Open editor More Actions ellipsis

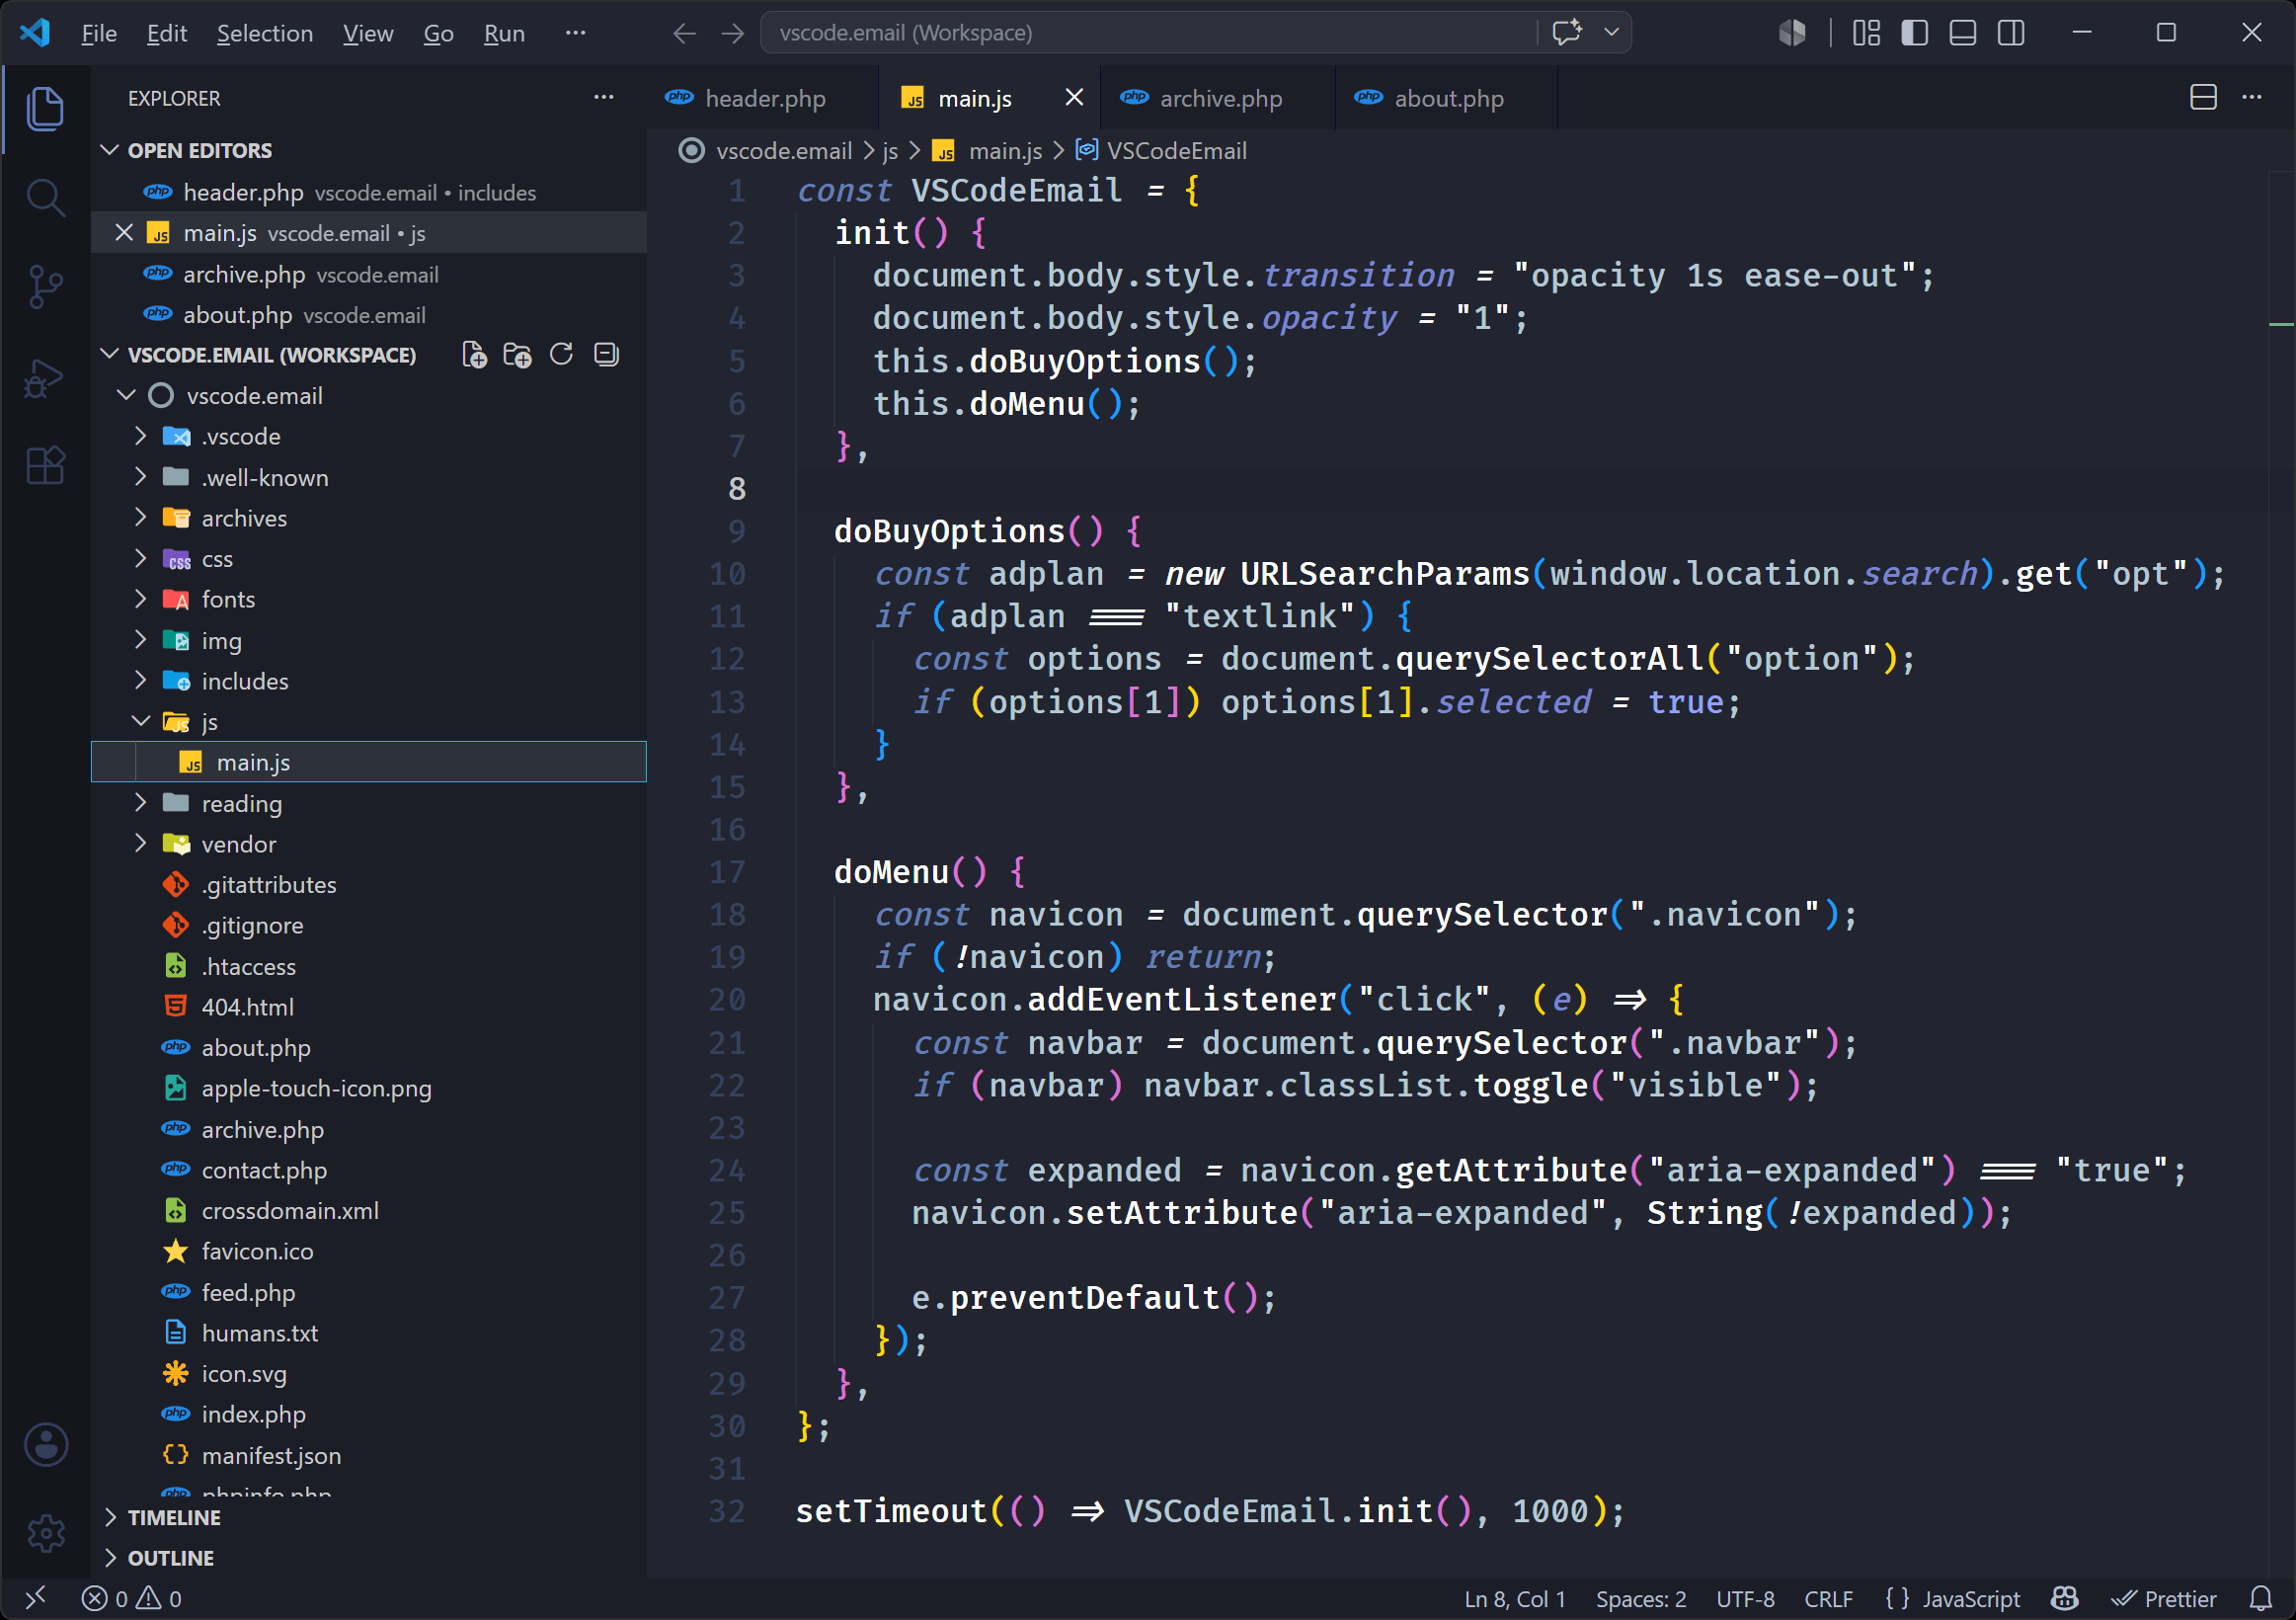(x=2252, y=97)
